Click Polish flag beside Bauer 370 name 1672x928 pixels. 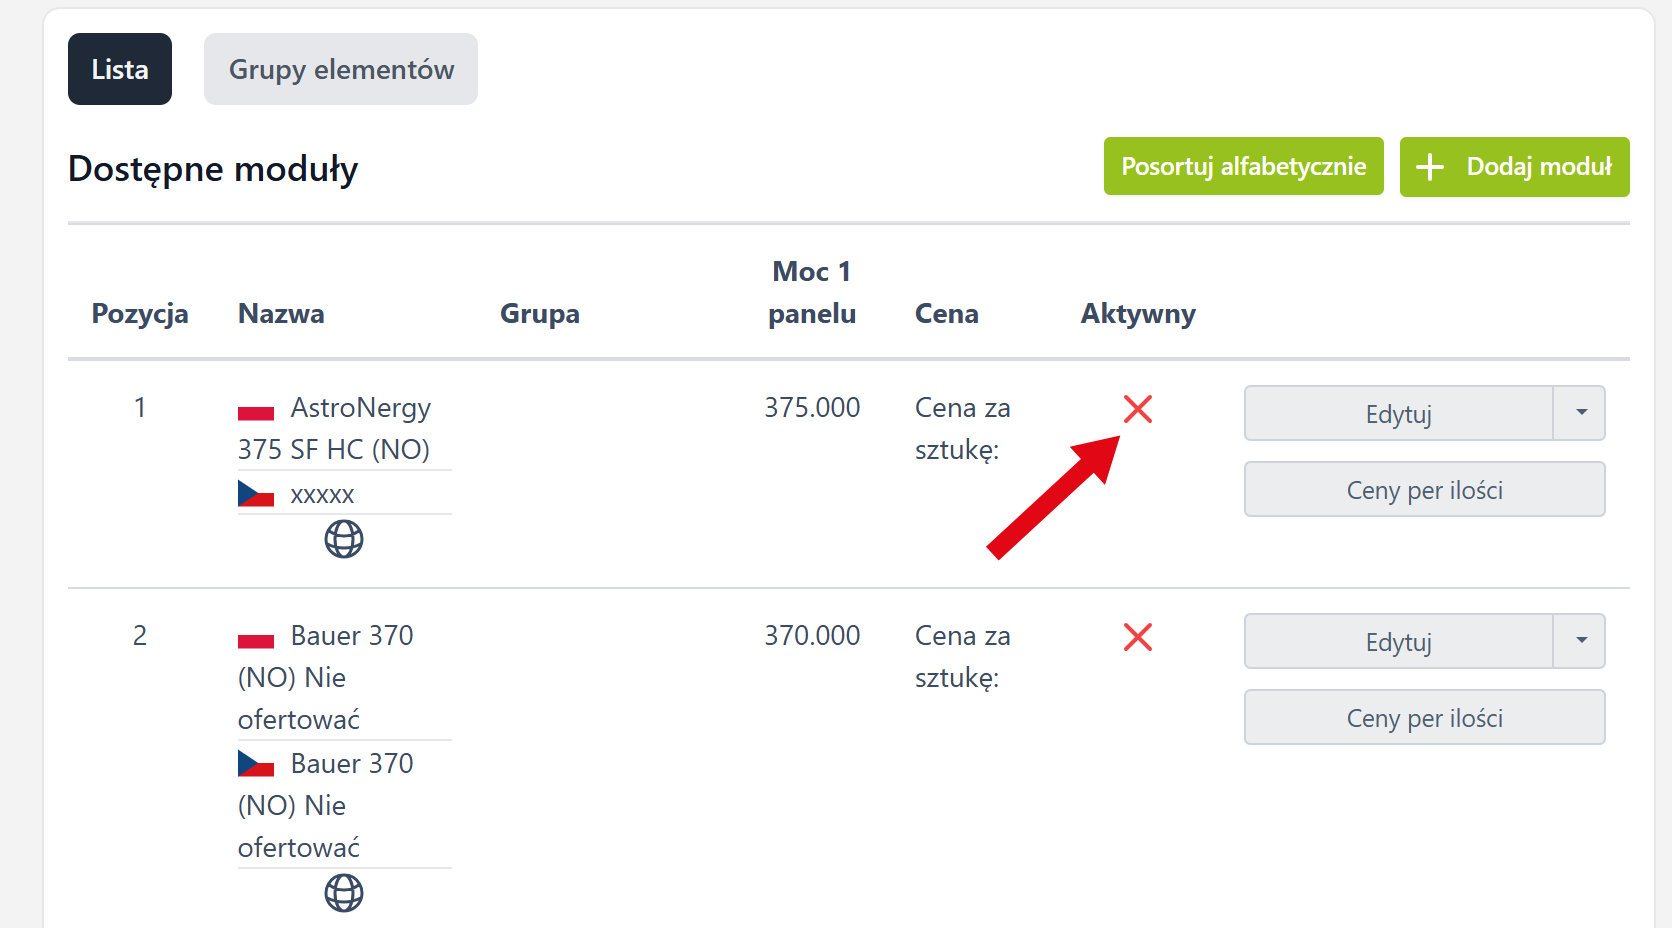coord(256,640)
